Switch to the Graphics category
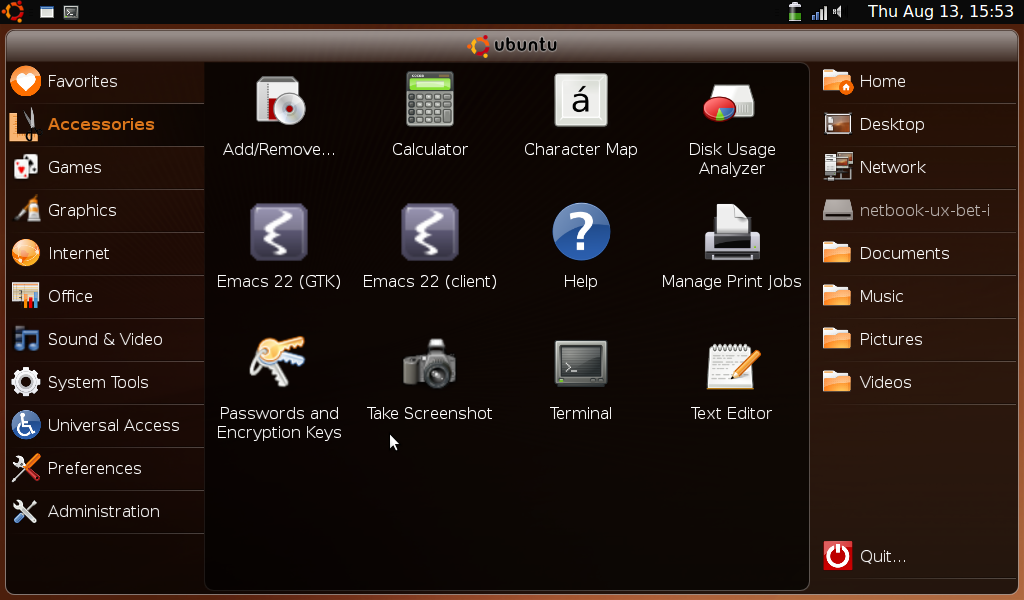 point(106,211)
